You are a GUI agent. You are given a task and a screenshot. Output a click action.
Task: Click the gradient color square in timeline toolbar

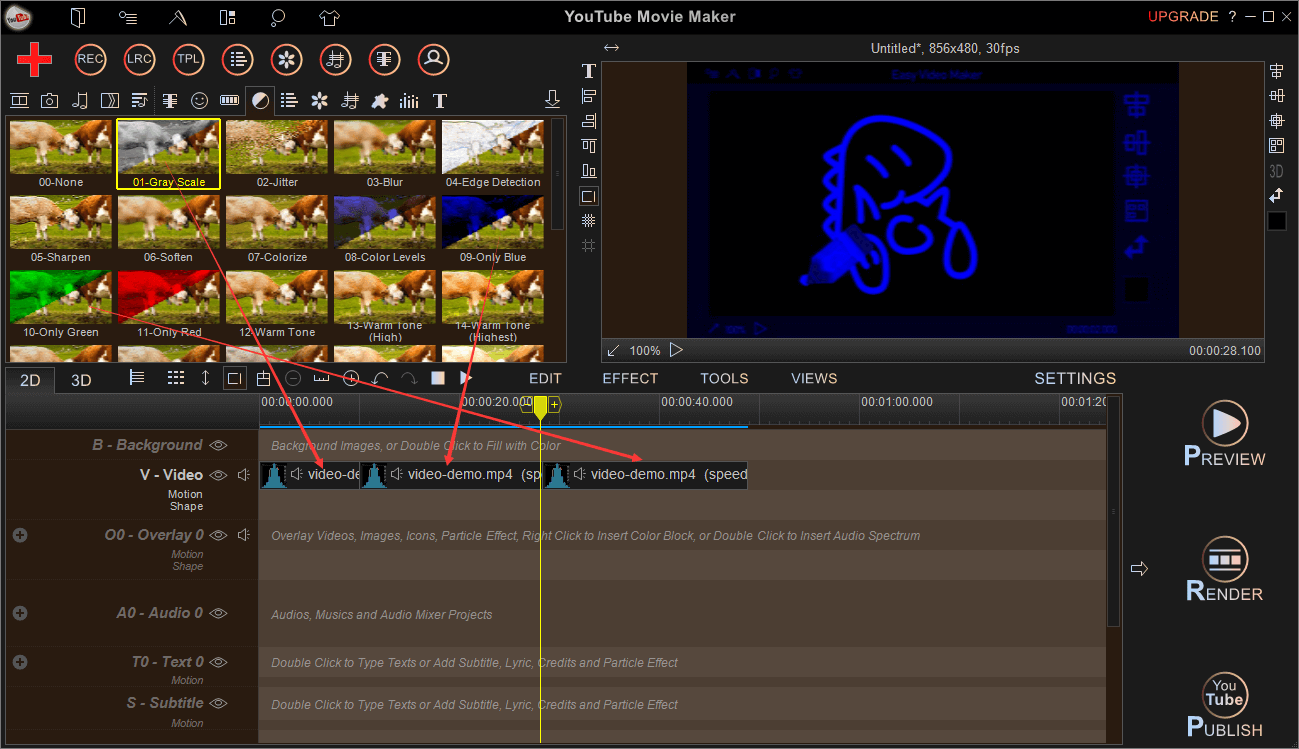tap(437, 378)
